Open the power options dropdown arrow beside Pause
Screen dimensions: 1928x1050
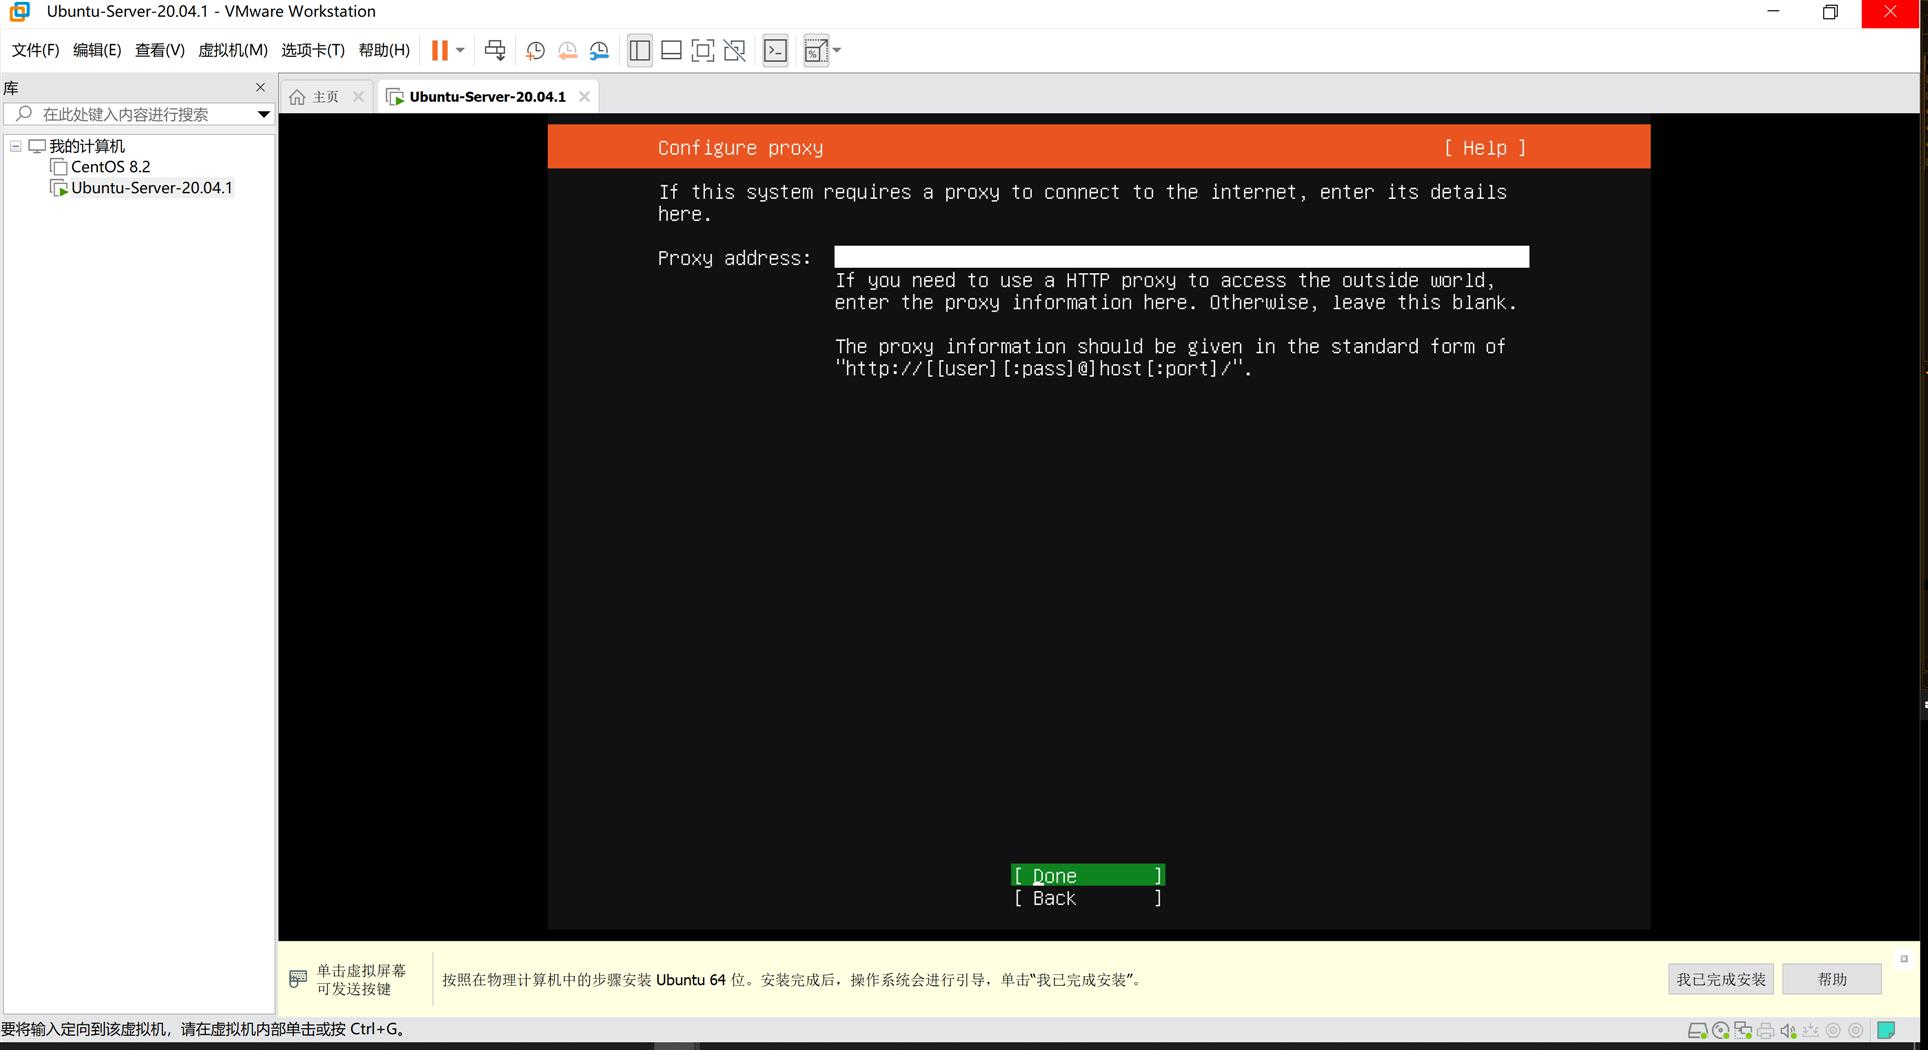coord(460,50)
